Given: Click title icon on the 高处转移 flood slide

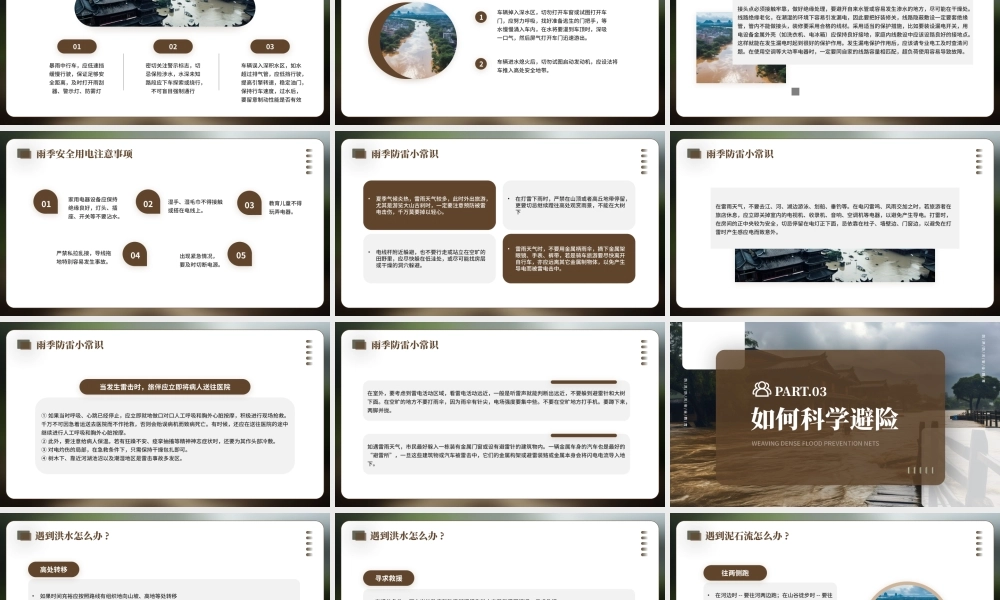Looking at the screenshot, I should pos(24,536).
